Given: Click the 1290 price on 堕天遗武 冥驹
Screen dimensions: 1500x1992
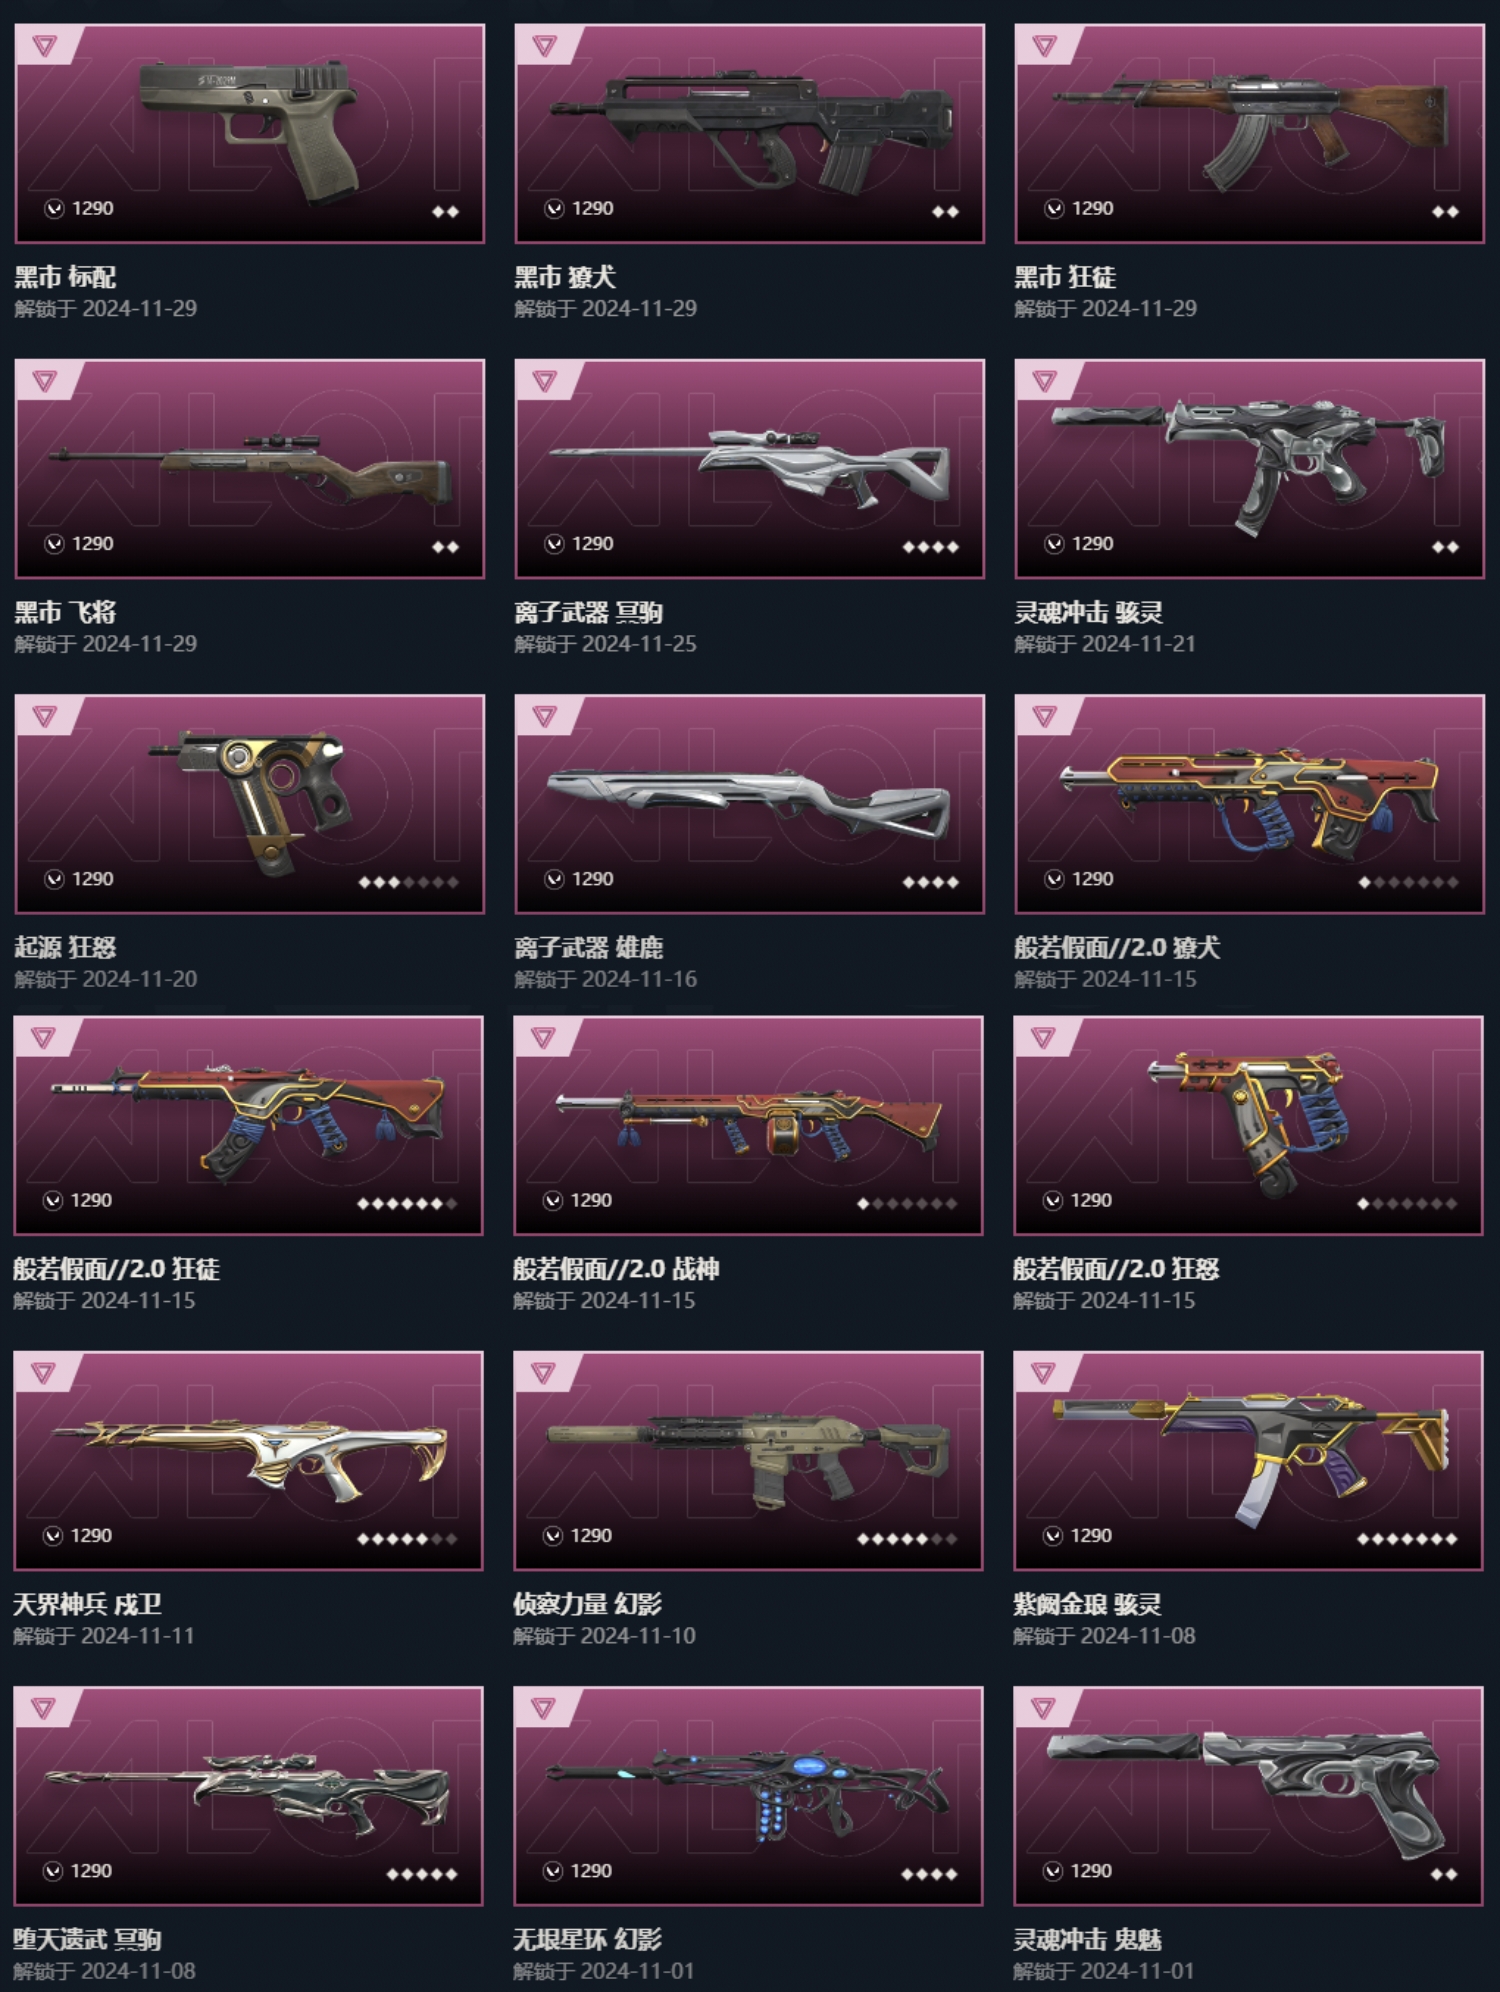Looking at the screenshot, I should [91, 1871].
